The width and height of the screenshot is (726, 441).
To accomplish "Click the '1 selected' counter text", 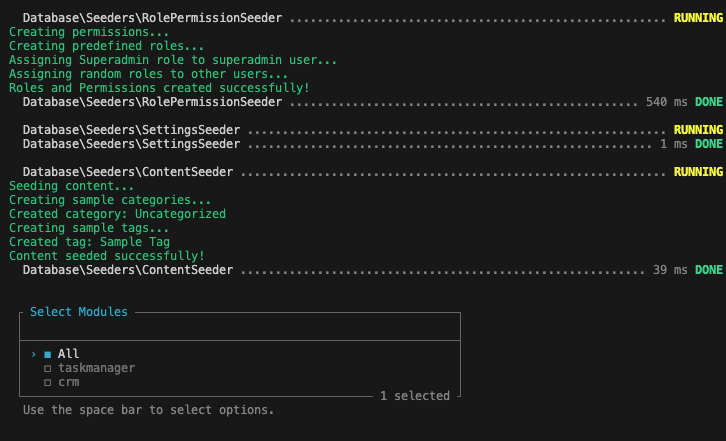I will pos(415,396).
